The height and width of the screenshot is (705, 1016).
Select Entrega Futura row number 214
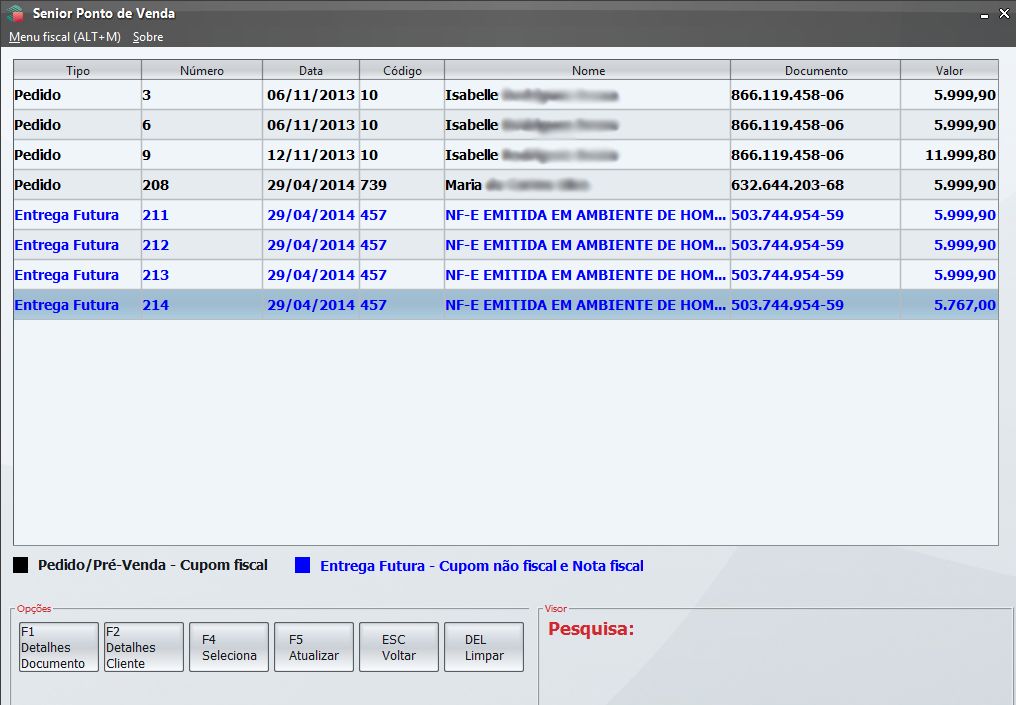pos(505,305)
